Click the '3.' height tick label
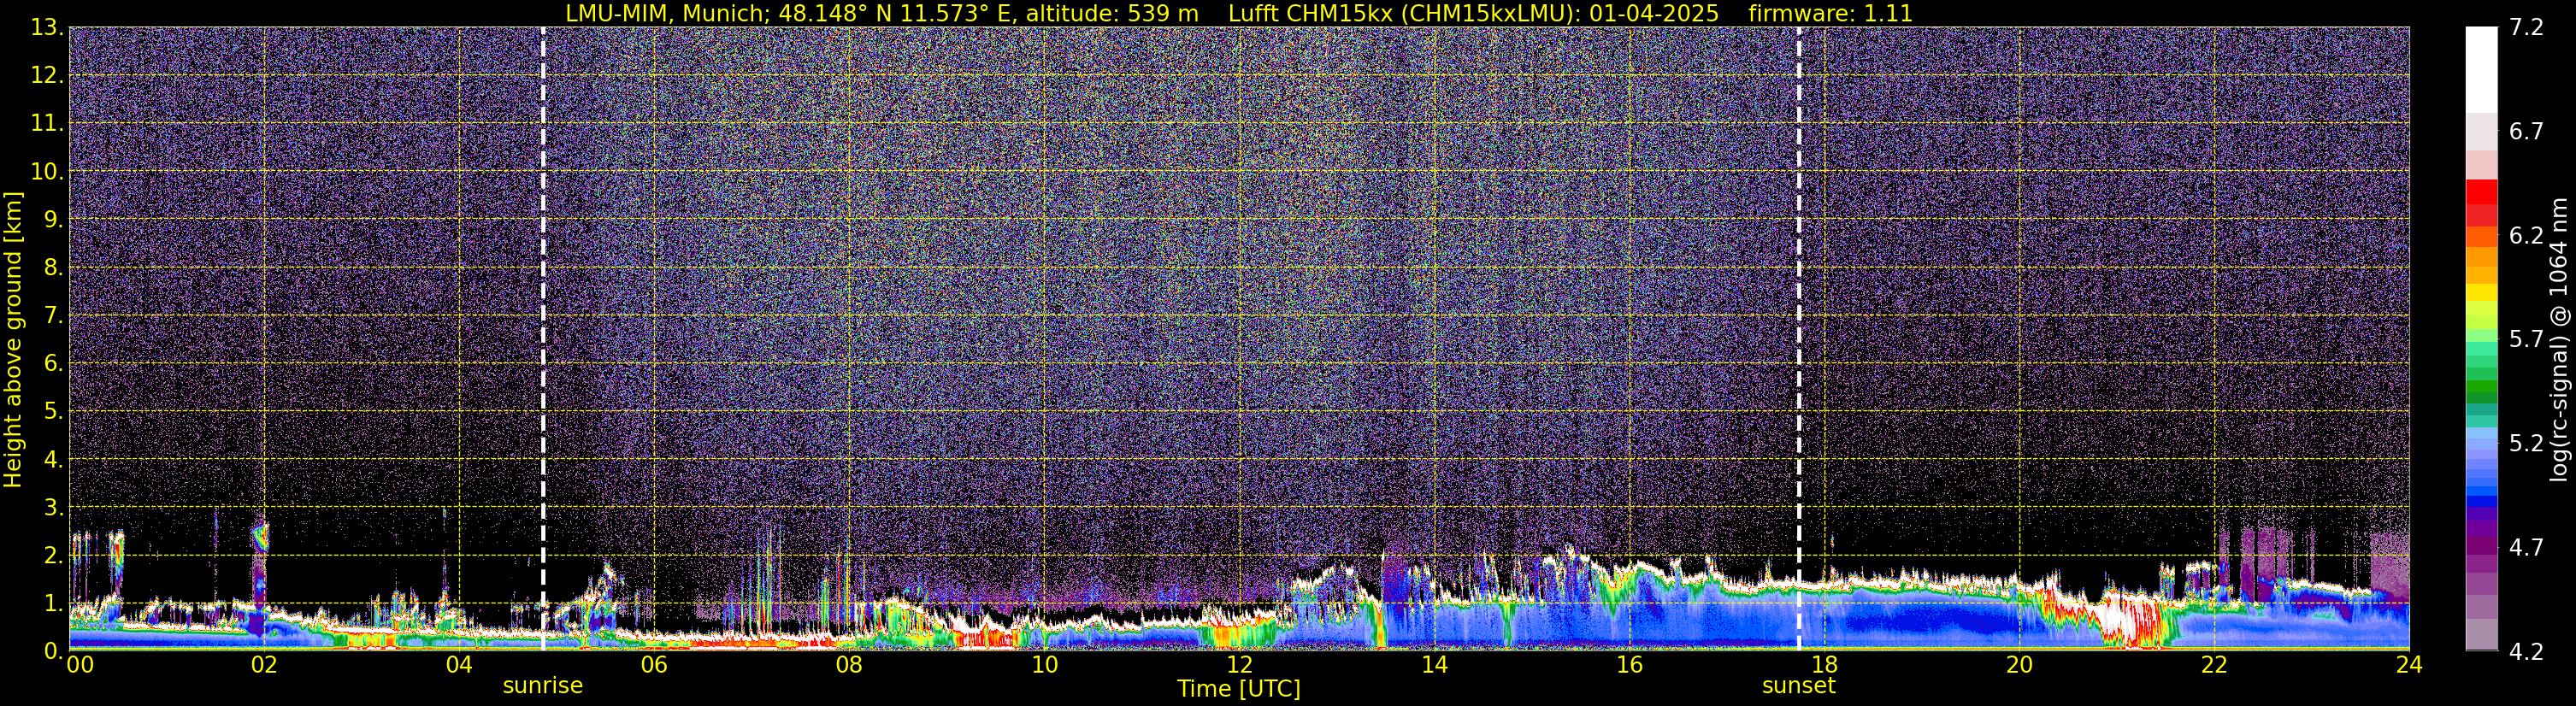The width and height of the screenshot is (2576, 706). coord(53,508)
